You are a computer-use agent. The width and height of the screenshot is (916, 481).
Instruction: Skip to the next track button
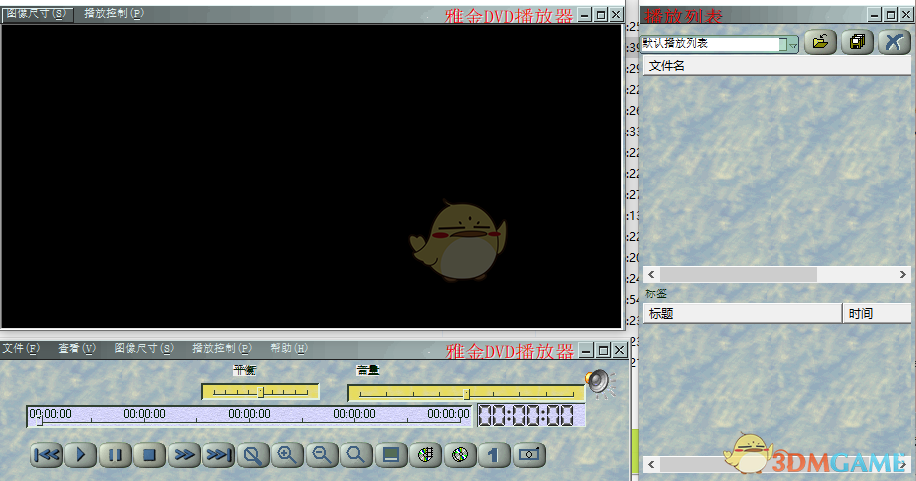point(218,455)
